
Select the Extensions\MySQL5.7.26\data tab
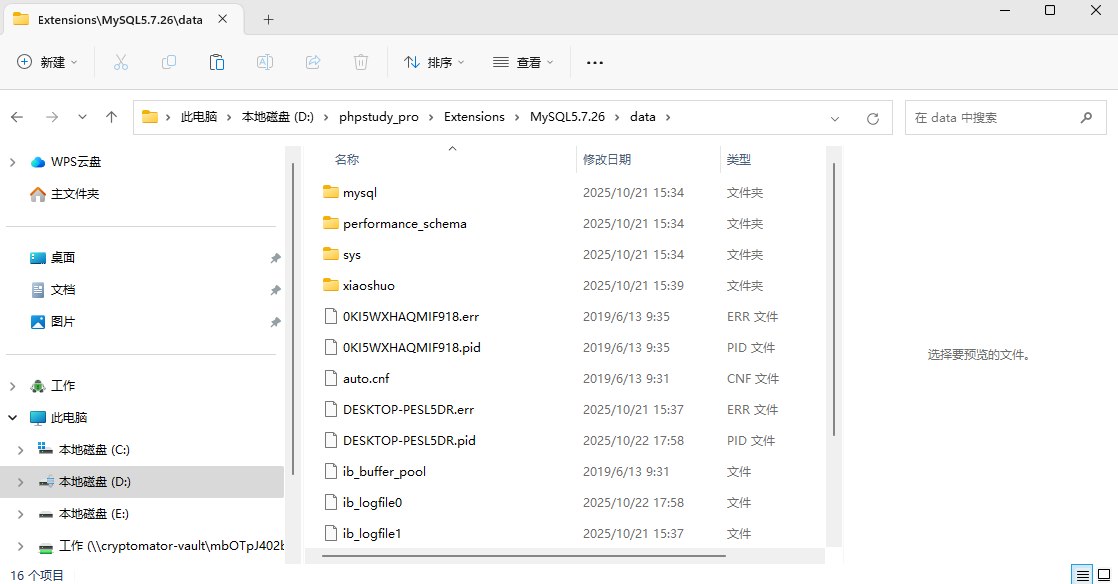point(120,18)
